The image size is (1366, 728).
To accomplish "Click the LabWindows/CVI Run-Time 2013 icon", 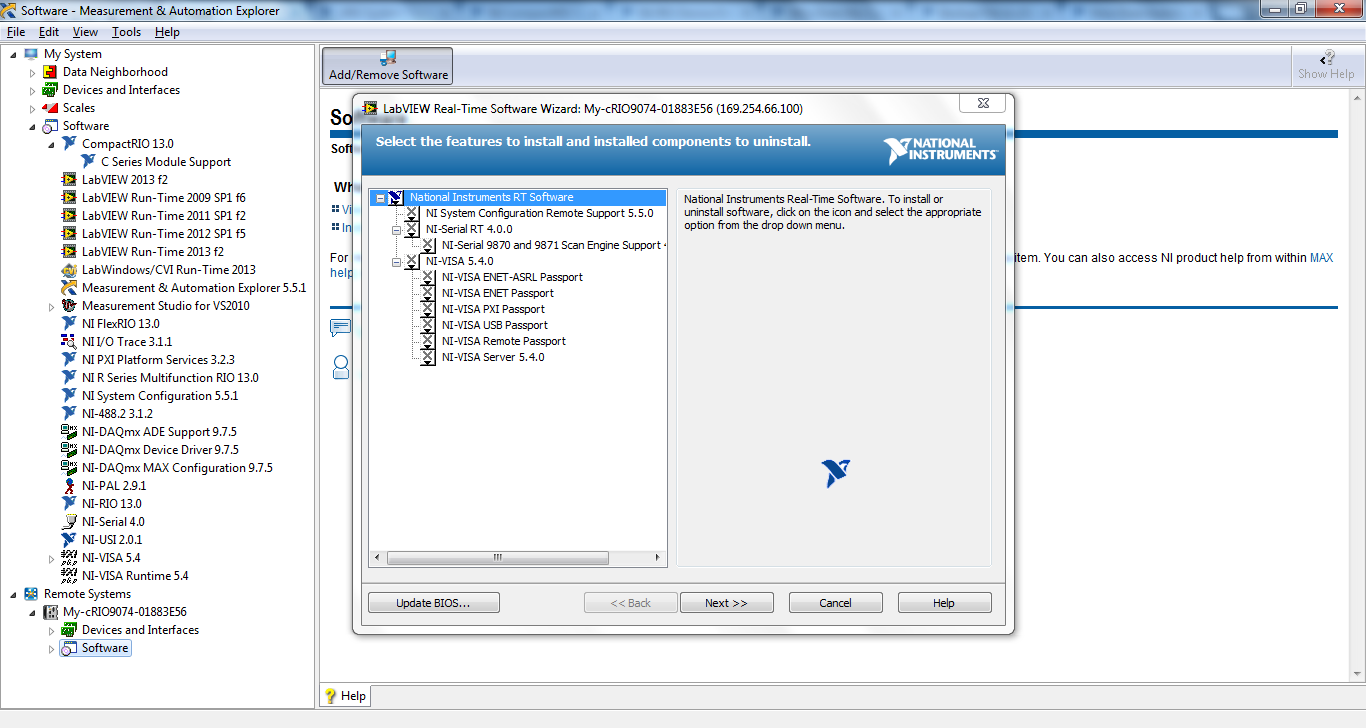I will pyautogui.click(x=69, y=270).
